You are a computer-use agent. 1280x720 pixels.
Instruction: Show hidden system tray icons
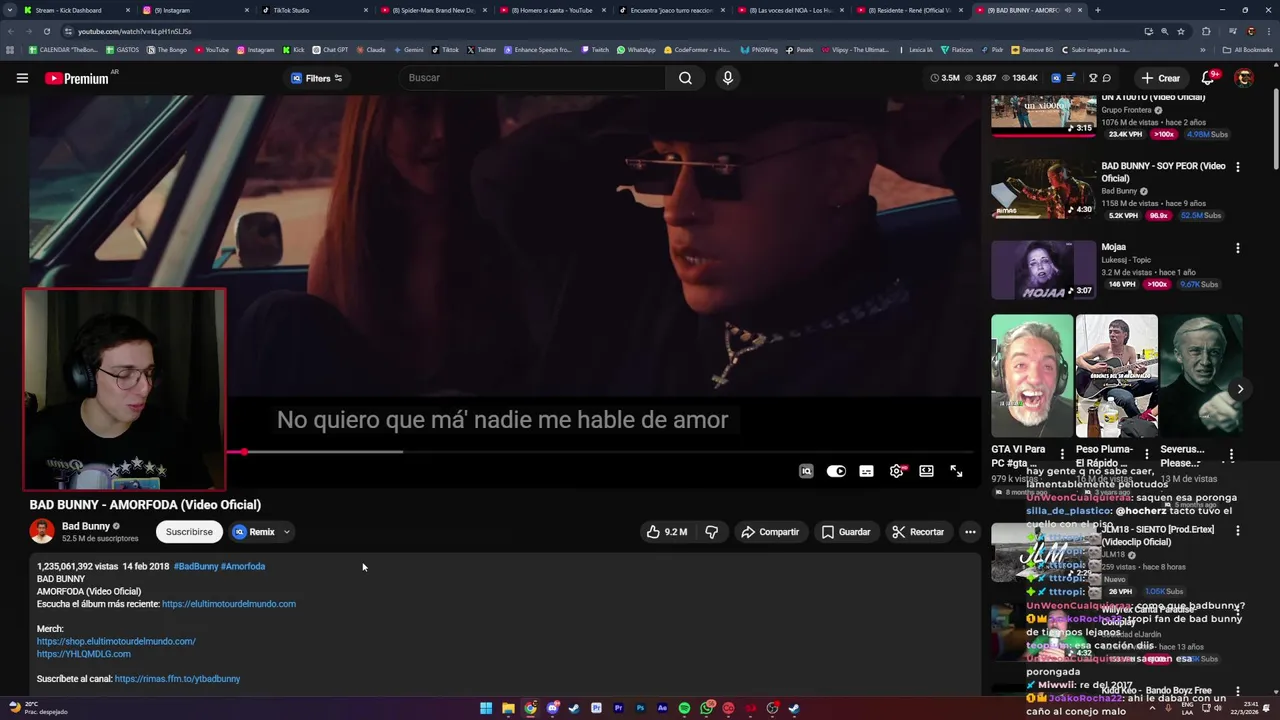[x=1152, y=708]
